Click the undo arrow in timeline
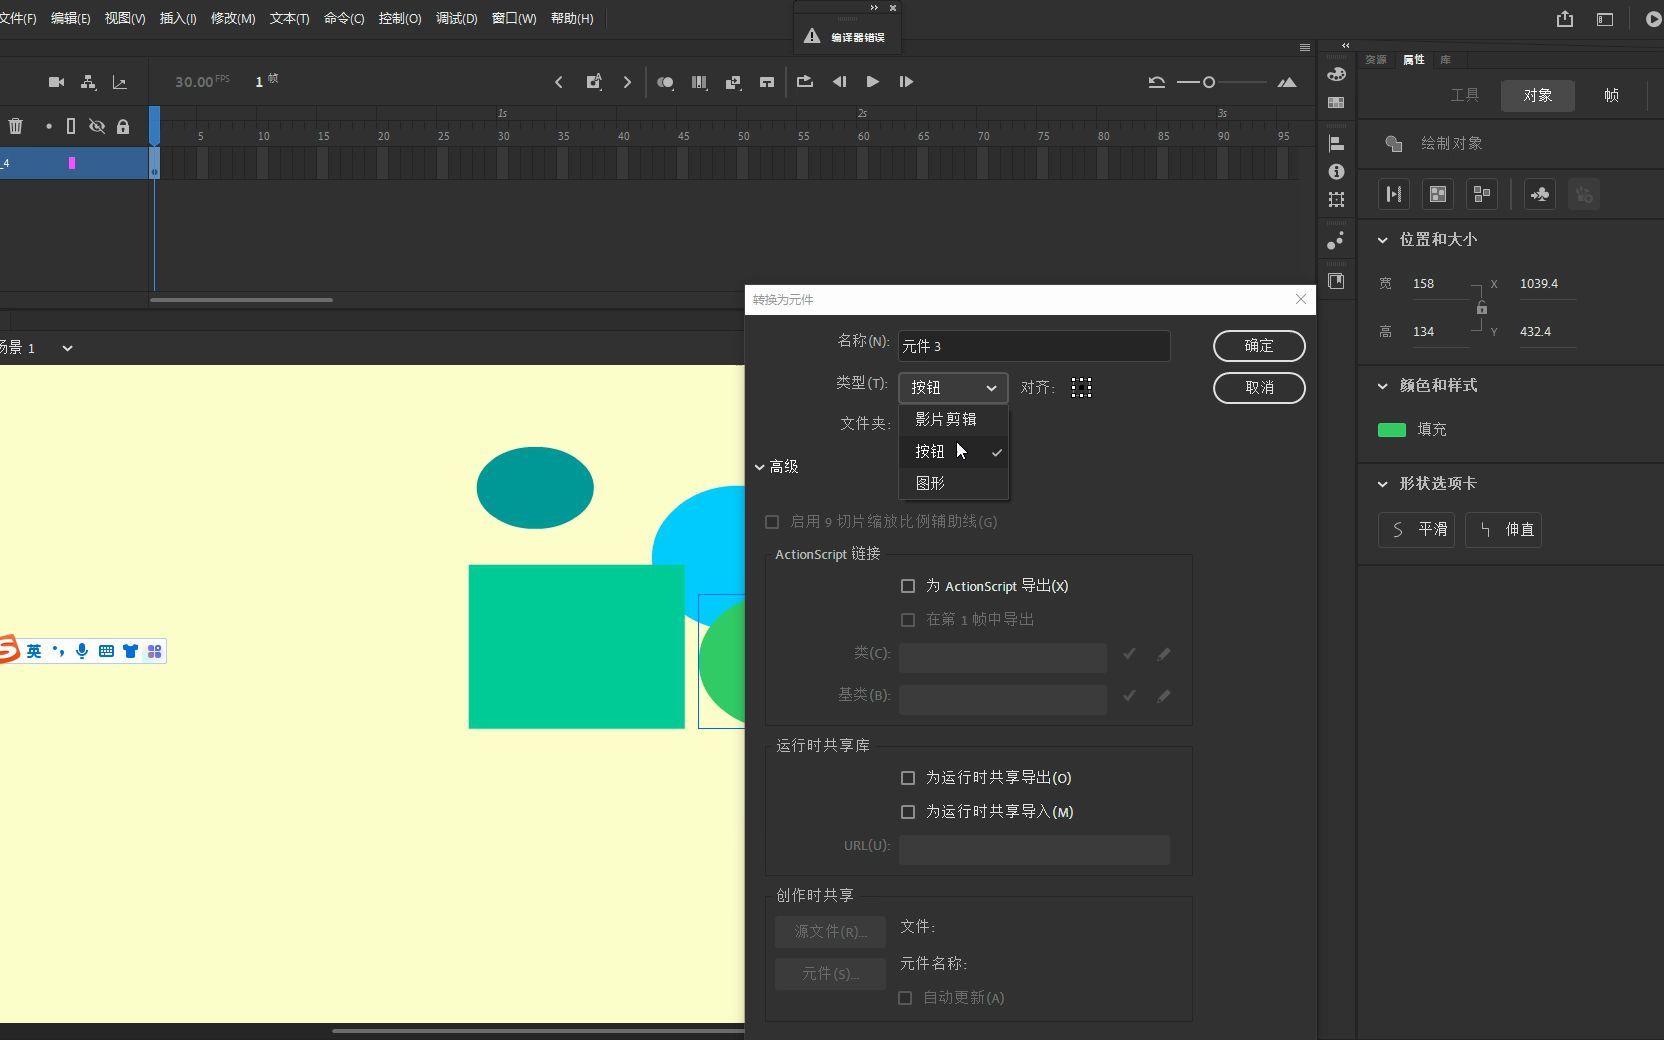The width and height of the screenshot is (1664, 1040). [x=1156, y=82]
